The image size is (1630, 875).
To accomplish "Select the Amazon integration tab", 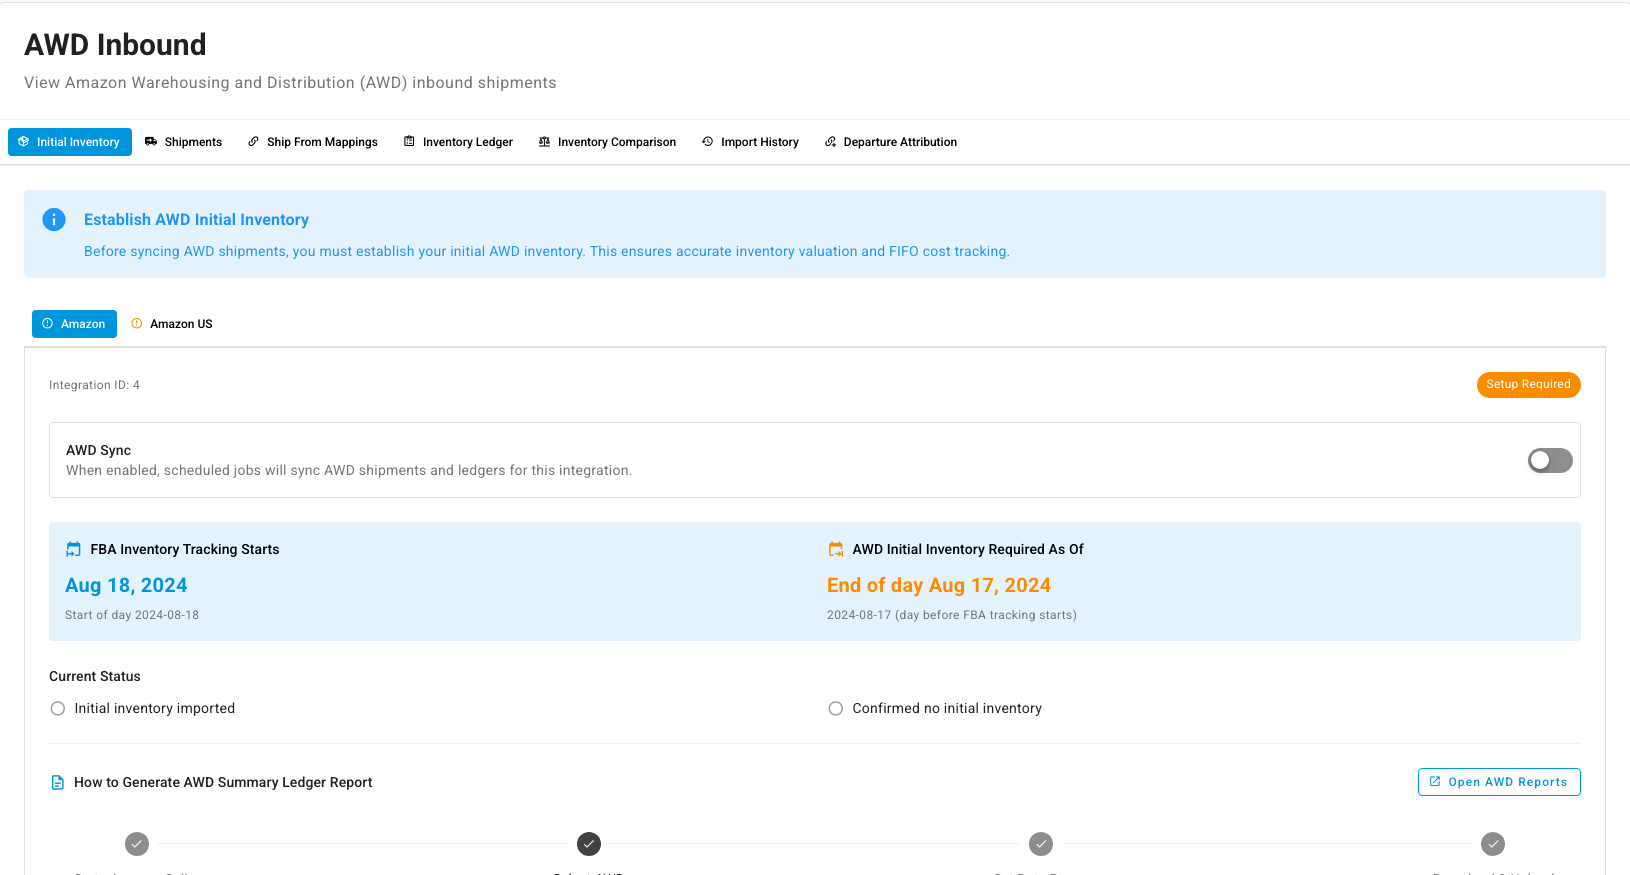I will point(74,324).
